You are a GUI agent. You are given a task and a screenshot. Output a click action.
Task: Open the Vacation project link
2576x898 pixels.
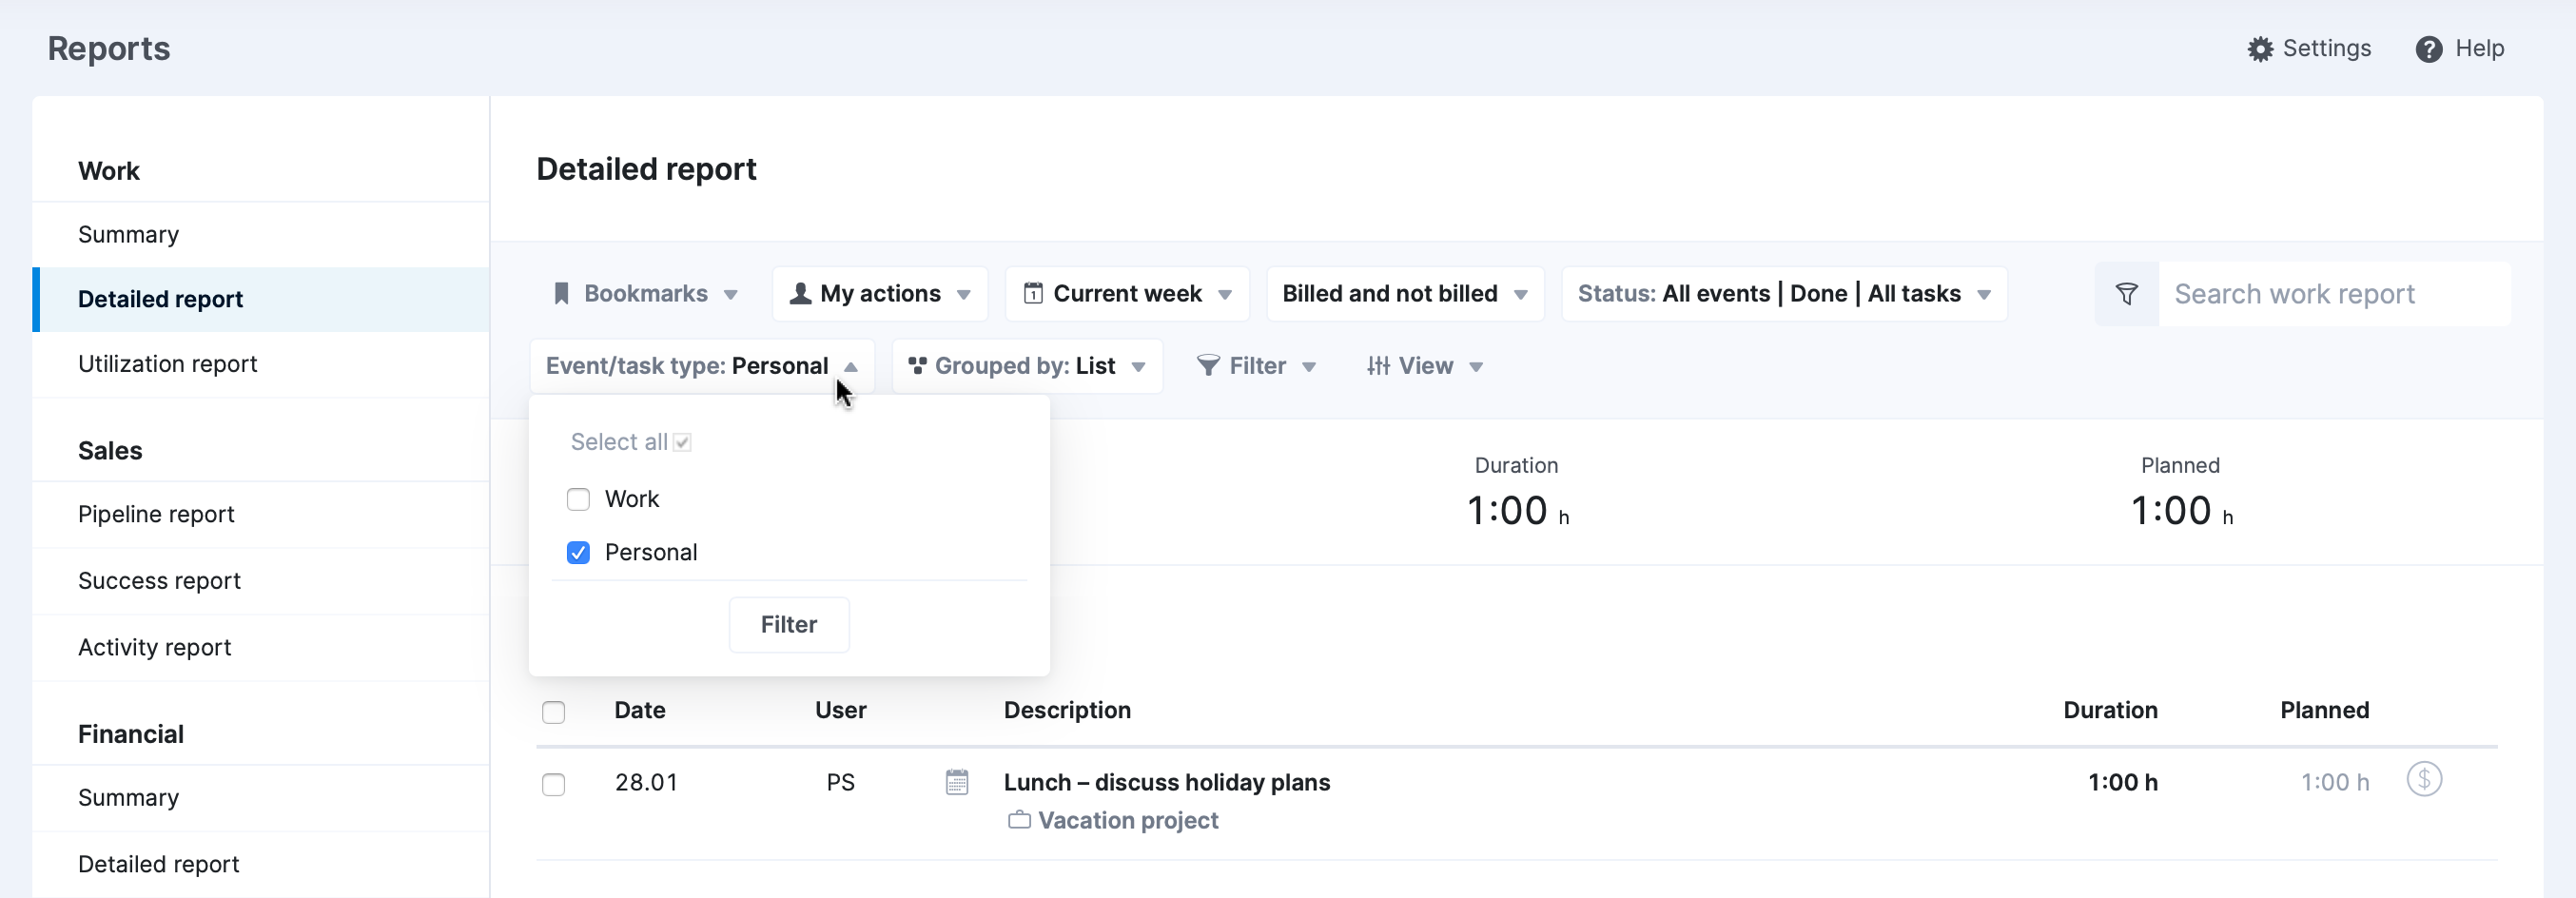1128,820
